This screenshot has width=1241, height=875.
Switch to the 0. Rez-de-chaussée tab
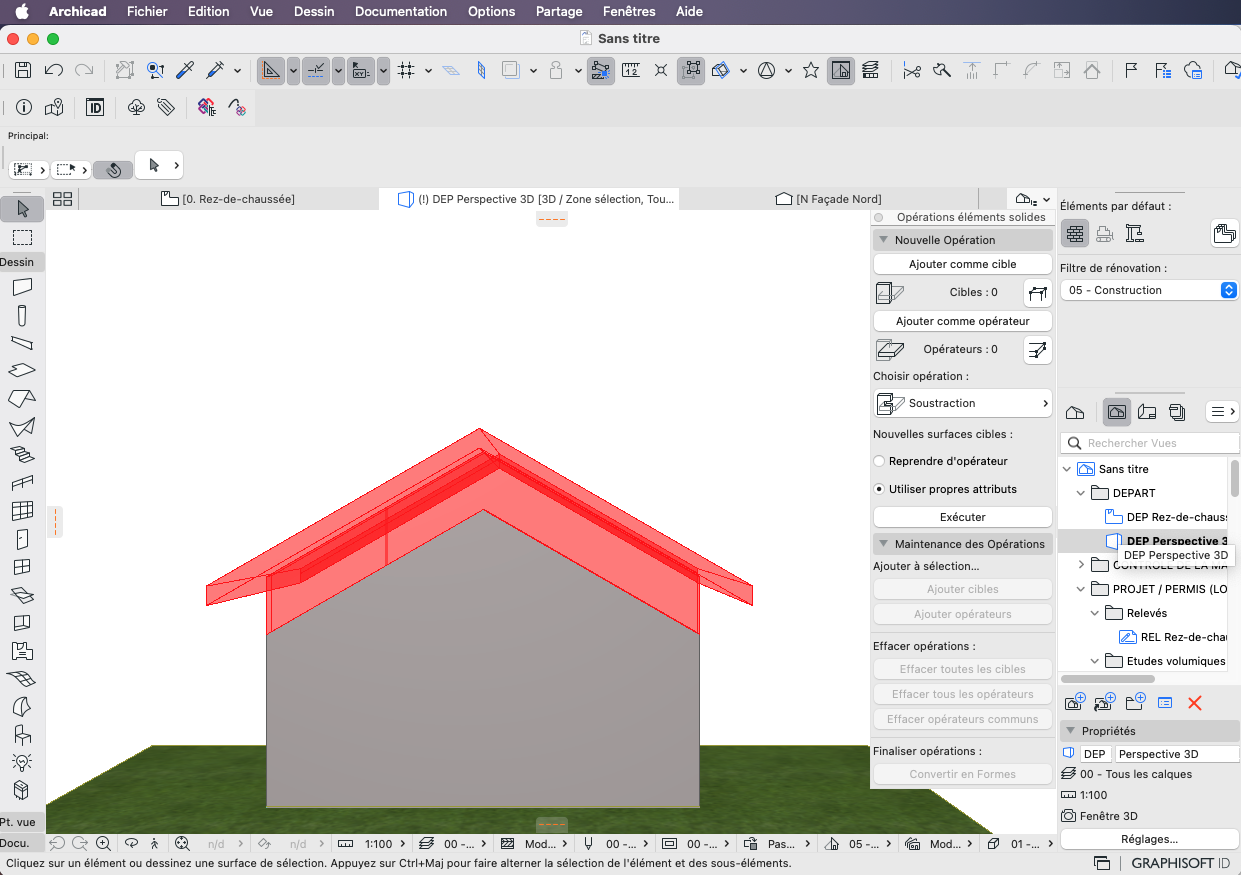pyautogui.click(x=228, y=199)
